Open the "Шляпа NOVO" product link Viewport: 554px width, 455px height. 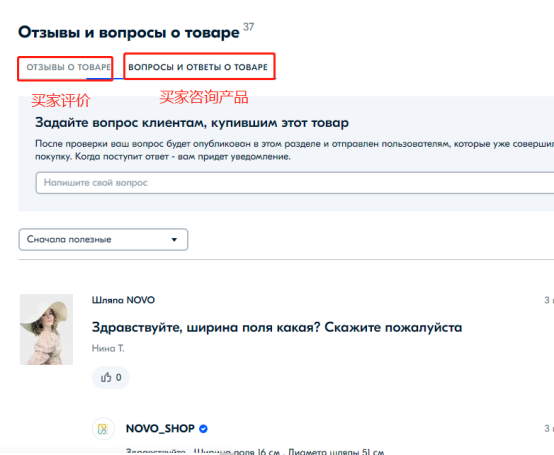[x=123, y=300]
